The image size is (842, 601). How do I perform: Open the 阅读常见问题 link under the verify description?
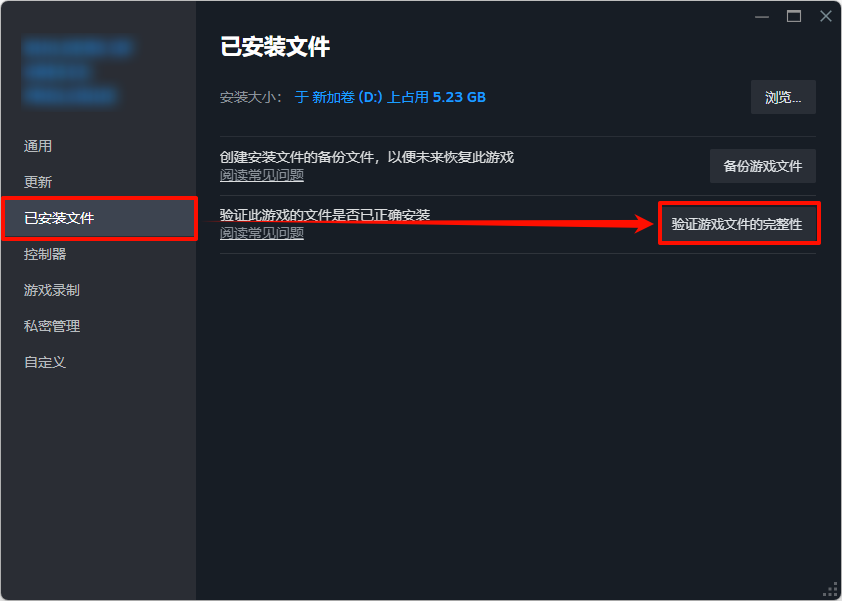(262, 233)
